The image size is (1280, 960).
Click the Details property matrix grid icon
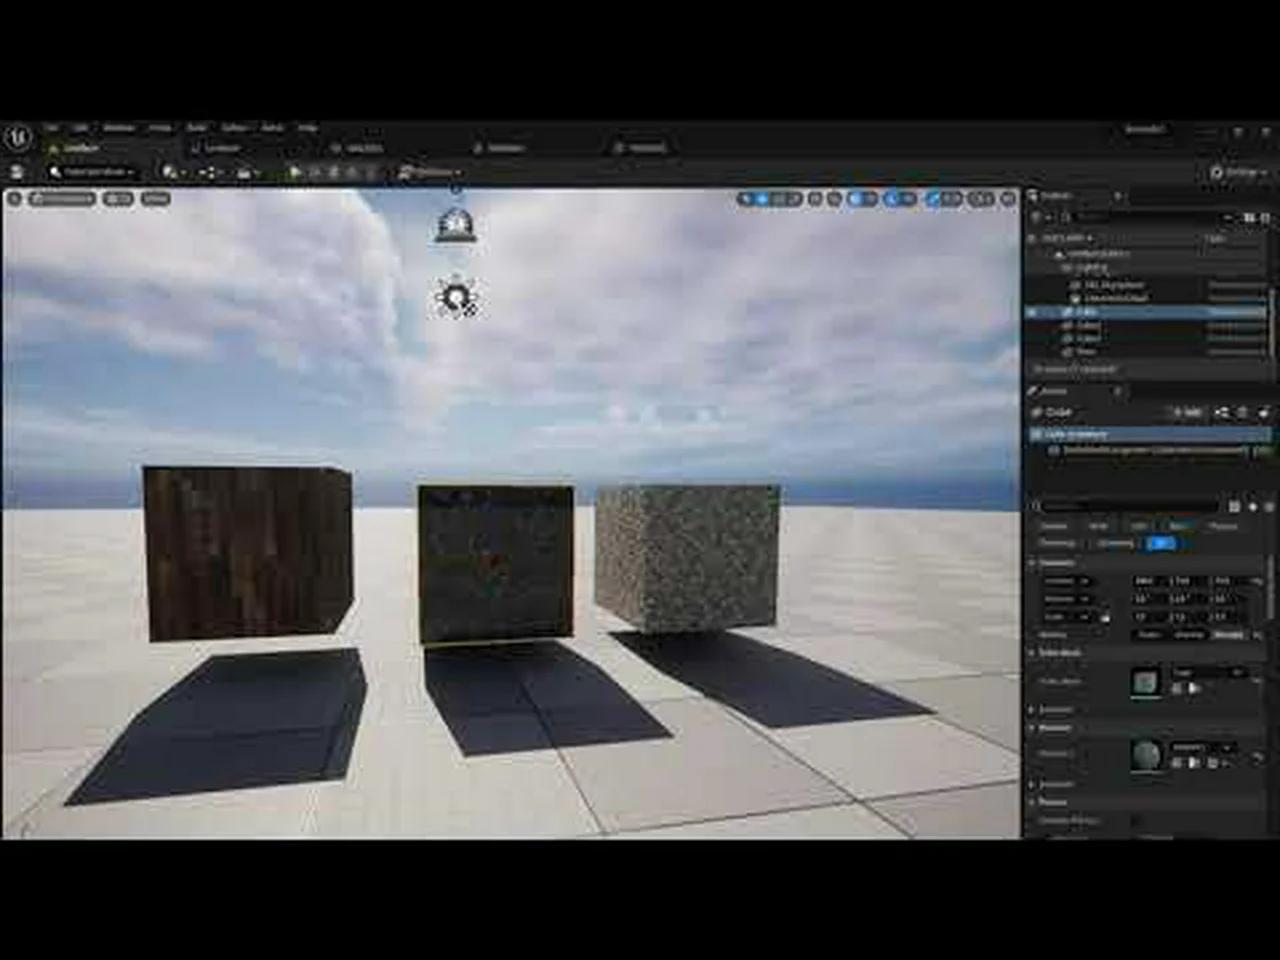pyautogui.click(x=1235, y=507)
